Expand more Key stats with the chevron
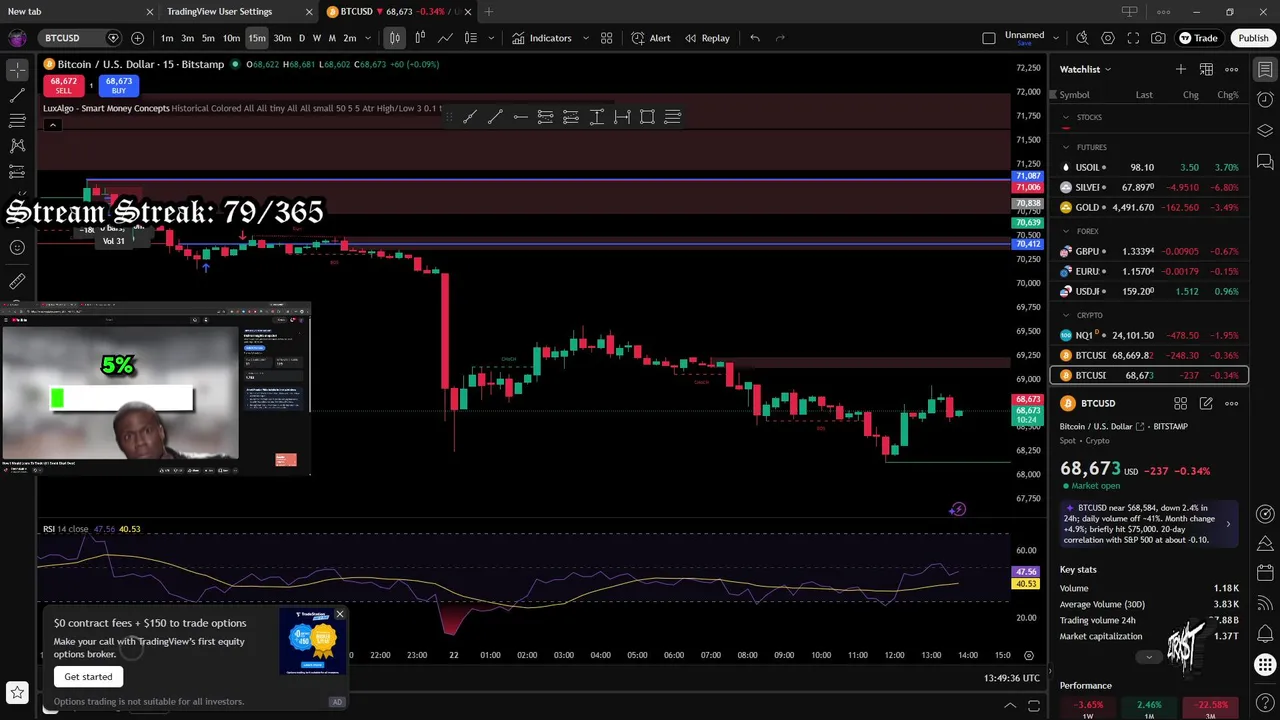 click(x=1149, y=657)
